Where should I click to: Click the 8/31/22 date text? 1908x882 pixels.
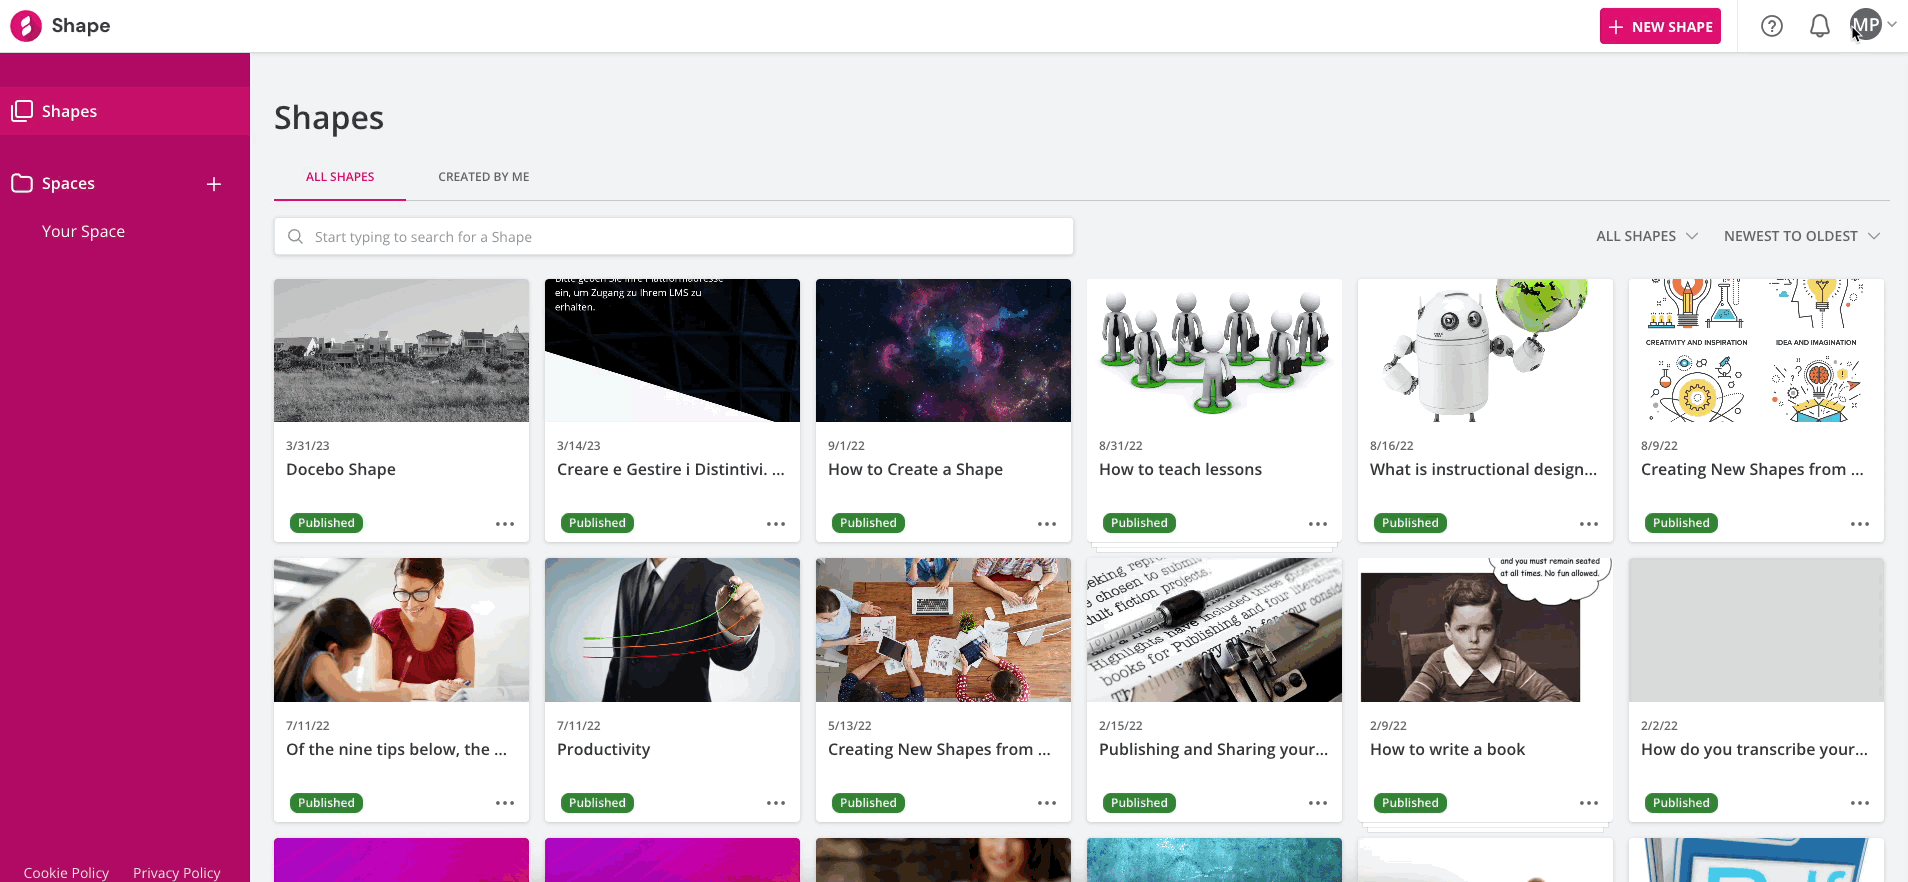pos(1120,446)
